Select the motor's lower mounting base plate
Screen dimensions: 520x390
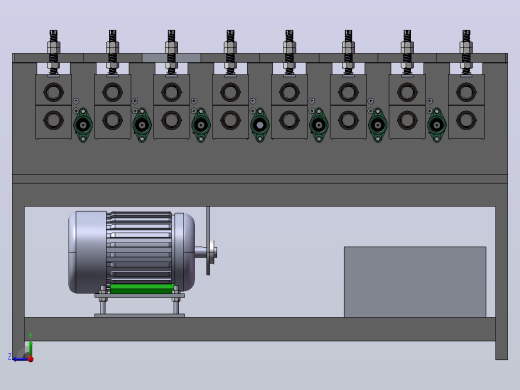pyautogui.click(x=139, y=315)
